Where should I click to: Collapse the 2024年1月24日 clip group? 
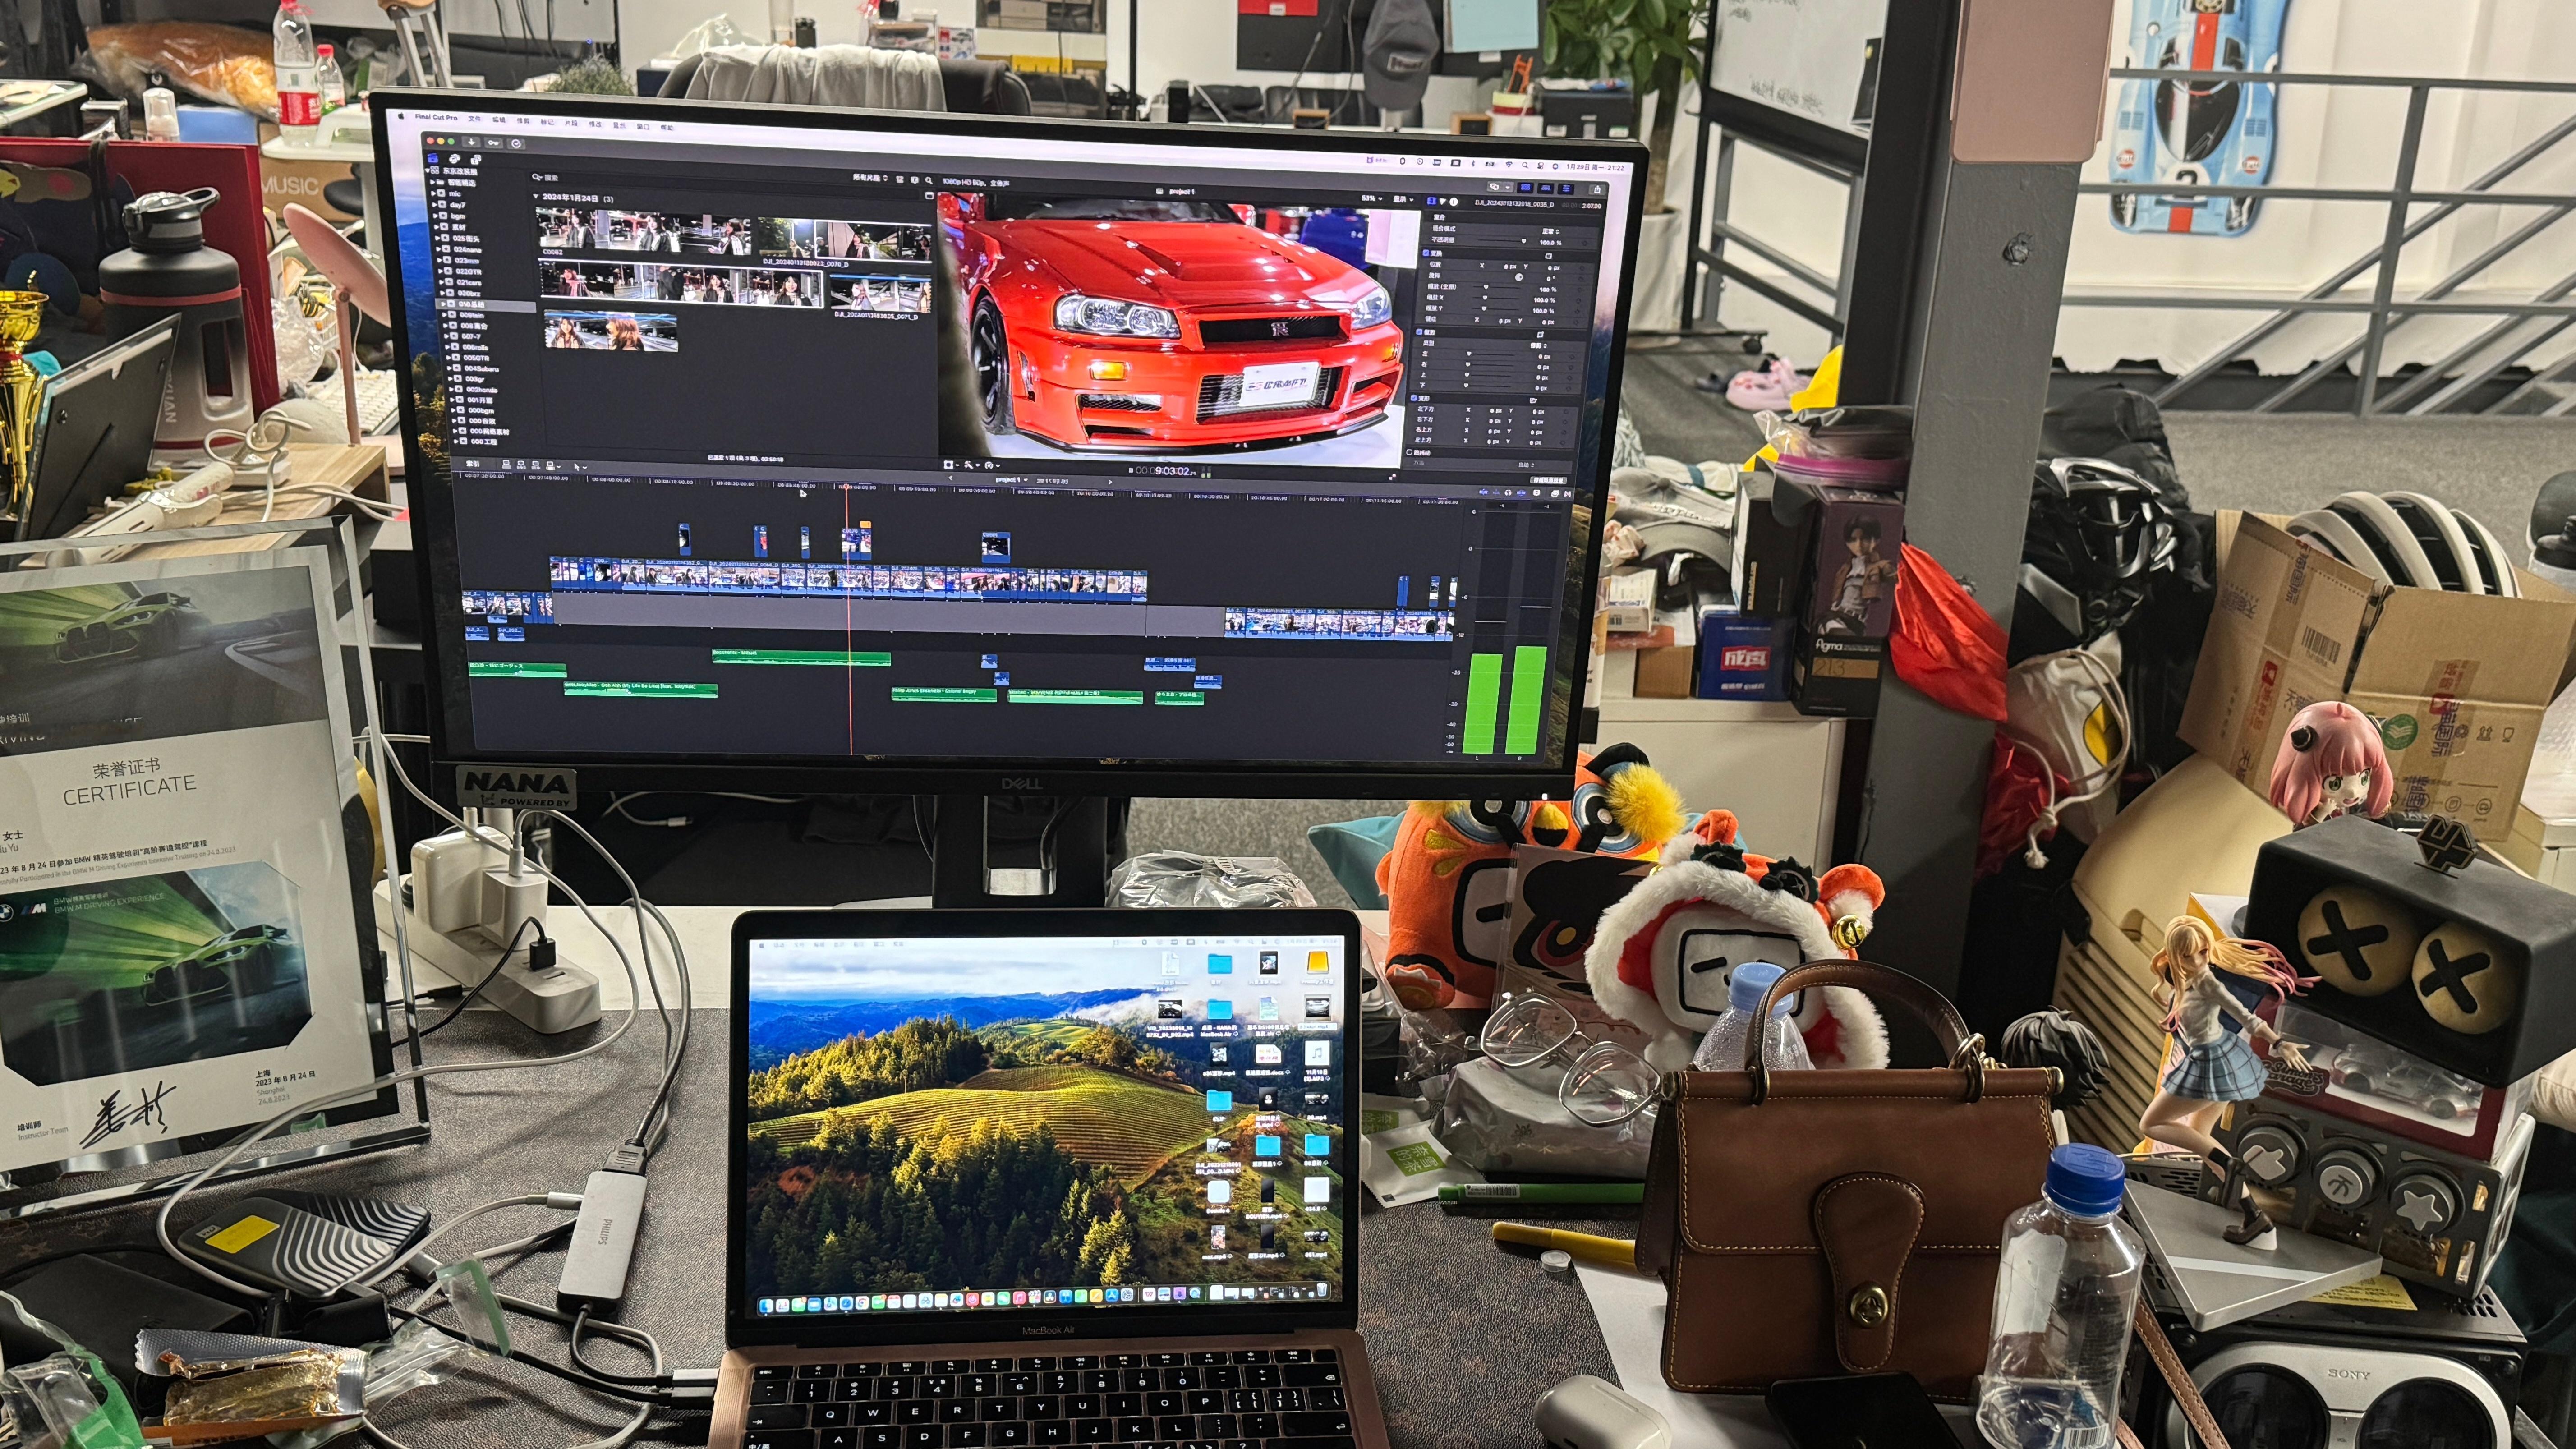point(536,196)
